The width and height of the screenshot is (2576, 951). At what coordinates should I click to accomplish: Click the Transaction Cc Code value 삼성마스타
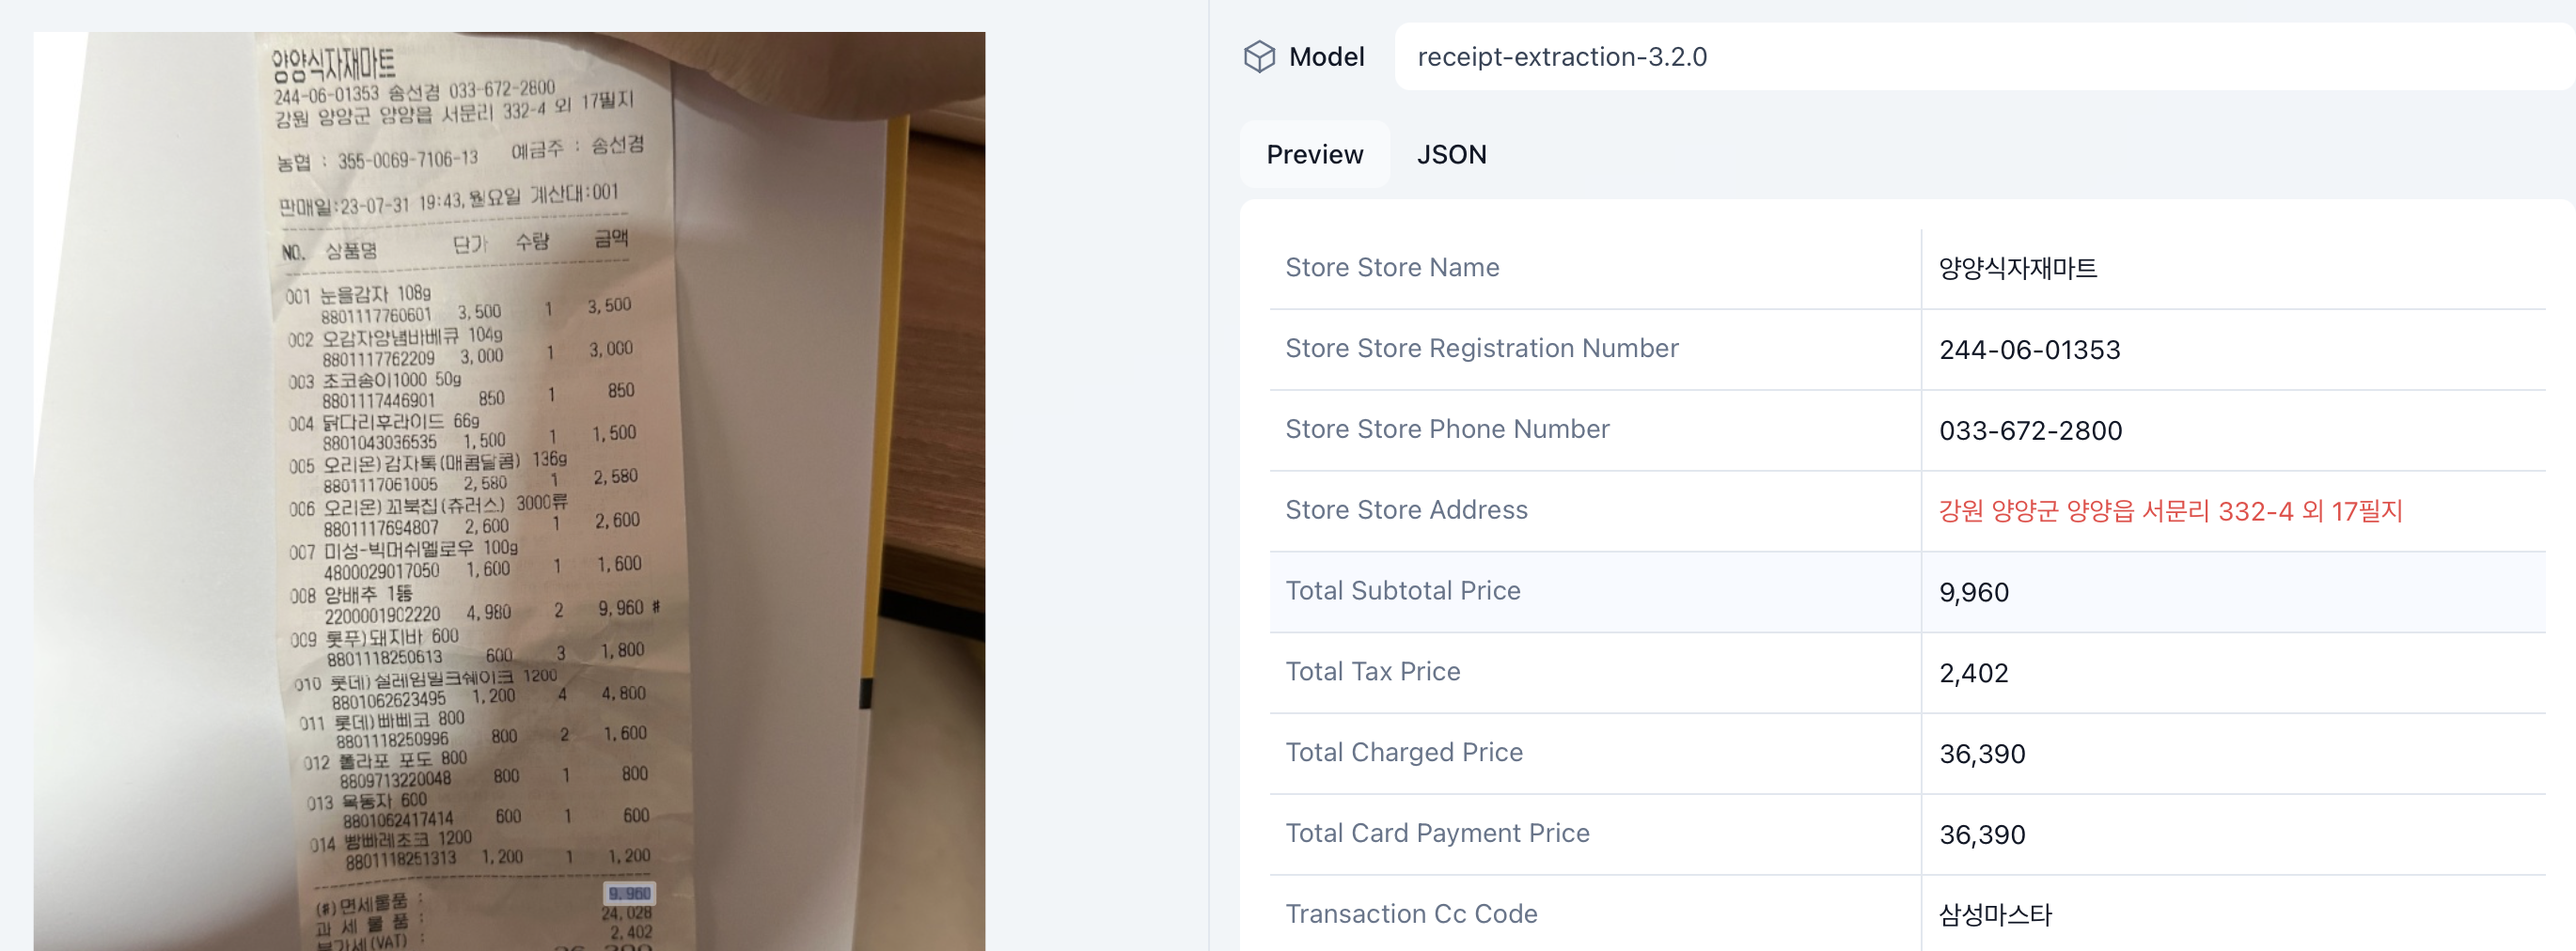pyautogui.click(x=1995, y=915)
